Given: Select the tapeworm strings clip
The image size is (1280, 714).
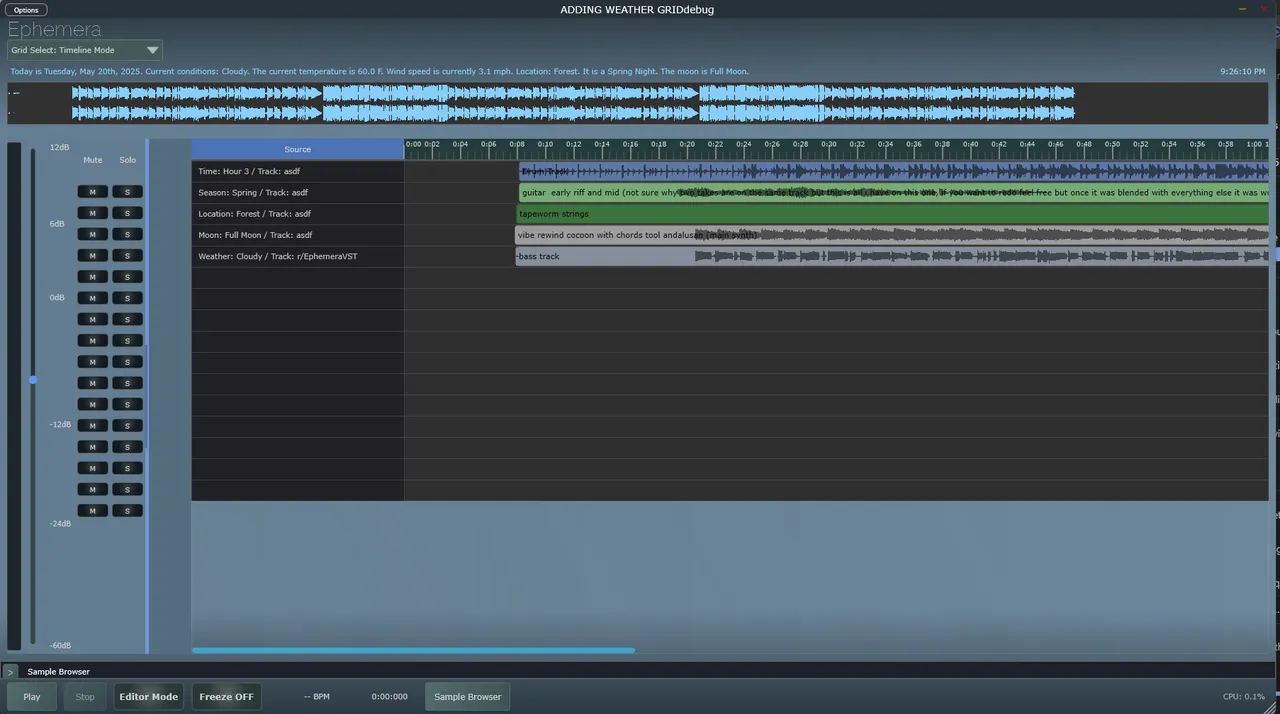Looking at the screenshot, I should point(700,213).
